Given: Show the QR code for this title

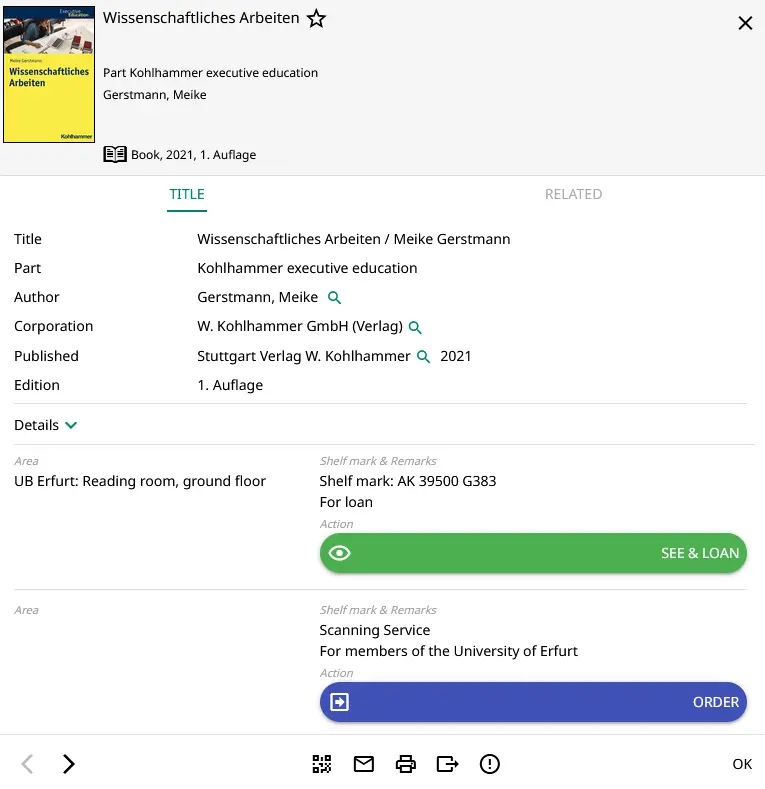Looking at the screenshot, I should (x=321, y=764).
